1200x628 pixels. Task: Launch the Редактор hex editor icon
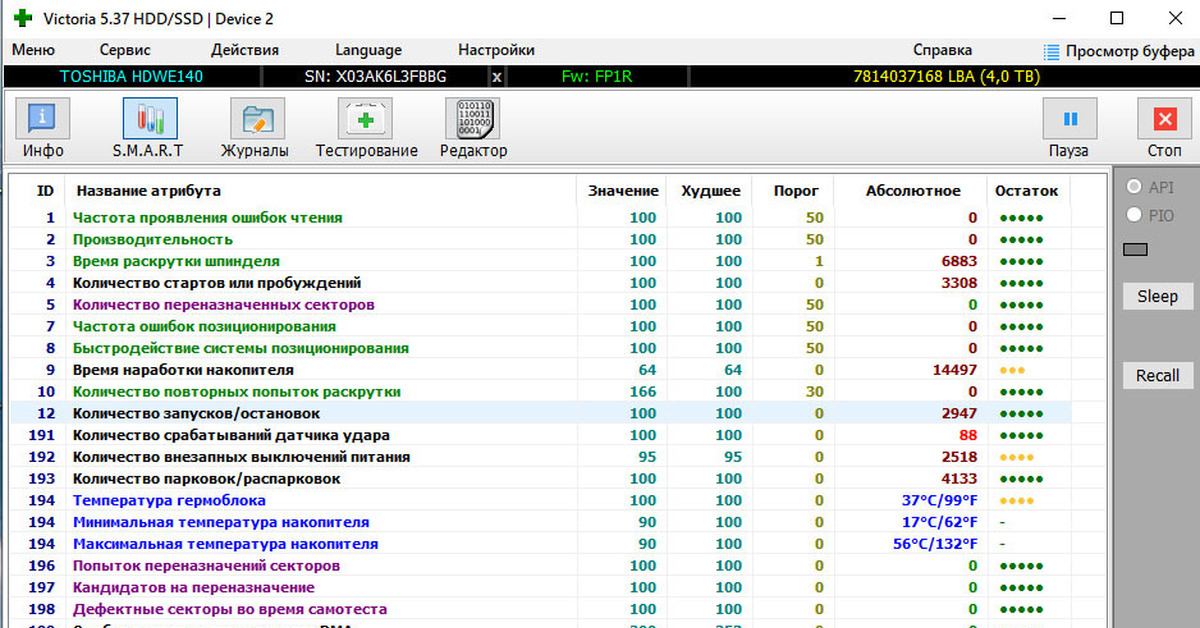(473, 120)
